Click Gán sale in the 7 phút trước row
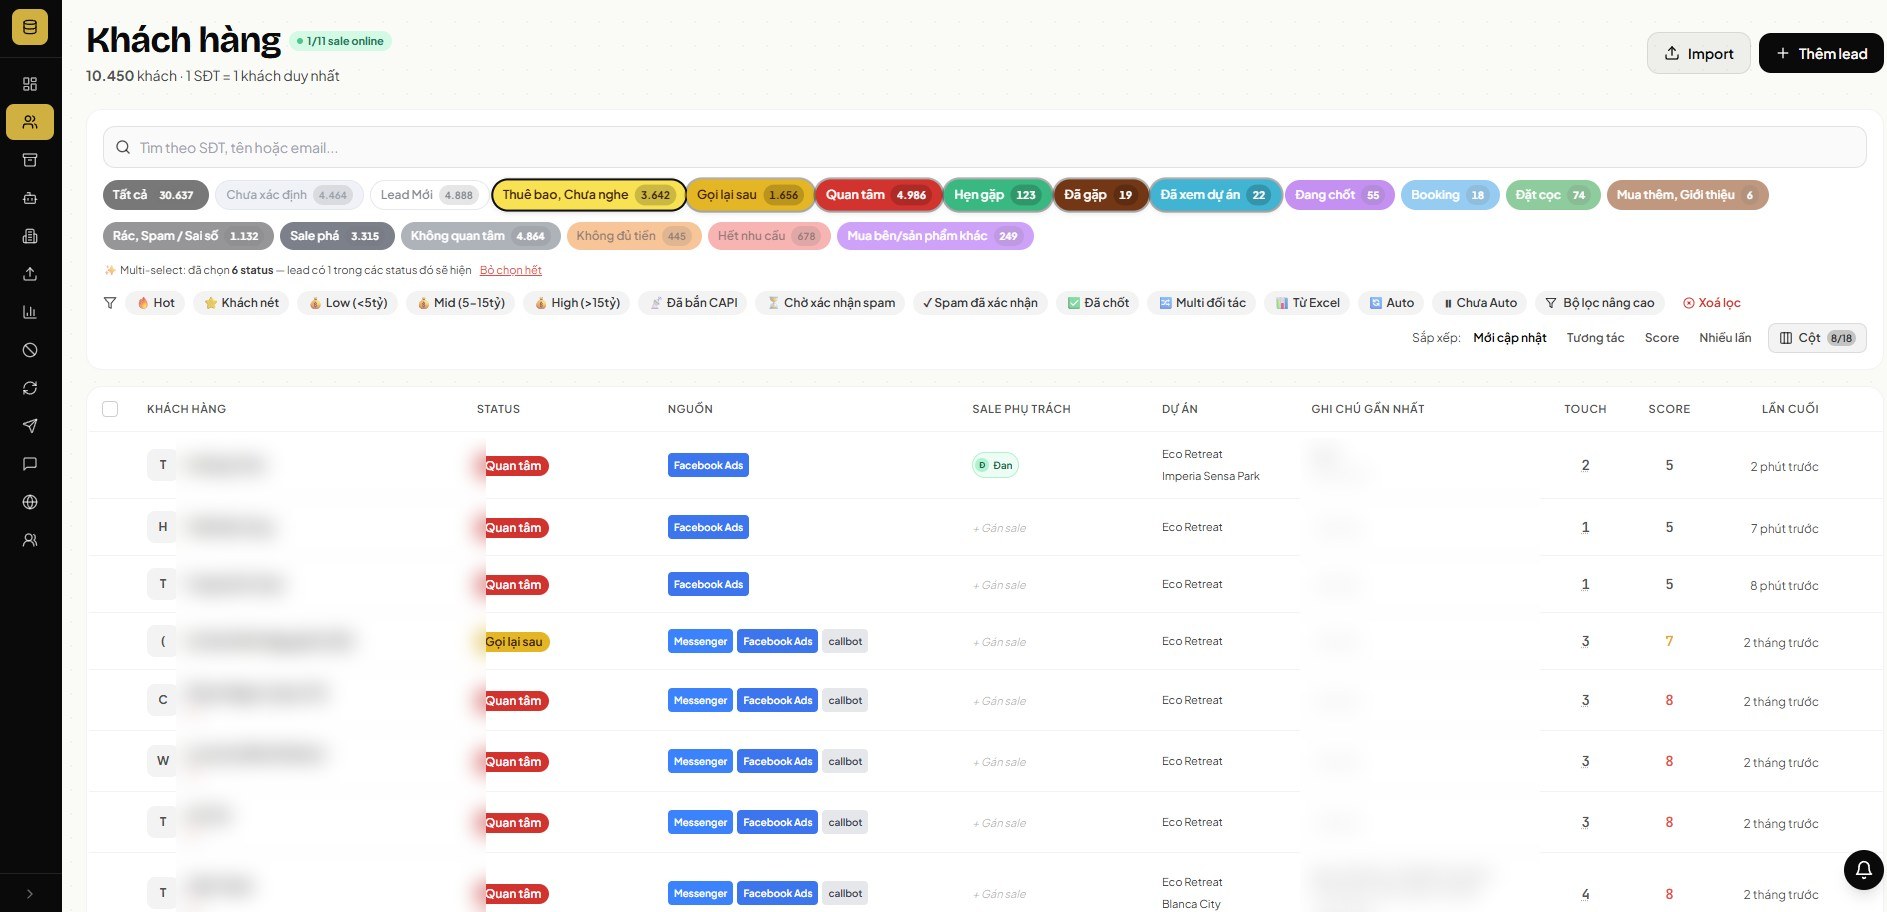1887x912 pixels. click(1000, 528)
